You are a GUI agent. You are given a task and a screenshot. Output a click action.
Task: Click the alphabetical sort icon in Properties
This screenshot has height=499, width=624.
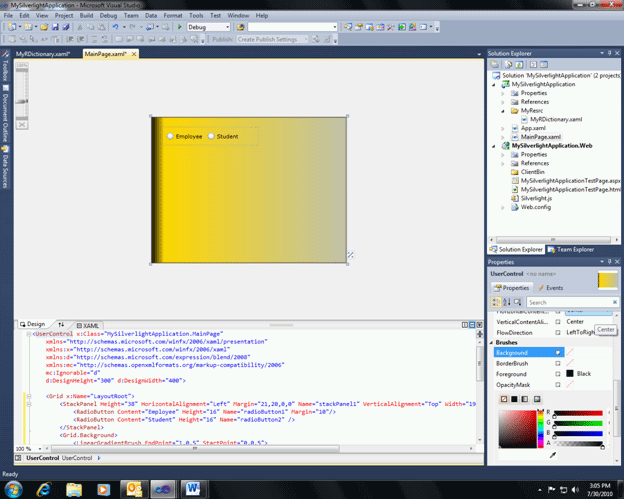click(x=507, y=302)
